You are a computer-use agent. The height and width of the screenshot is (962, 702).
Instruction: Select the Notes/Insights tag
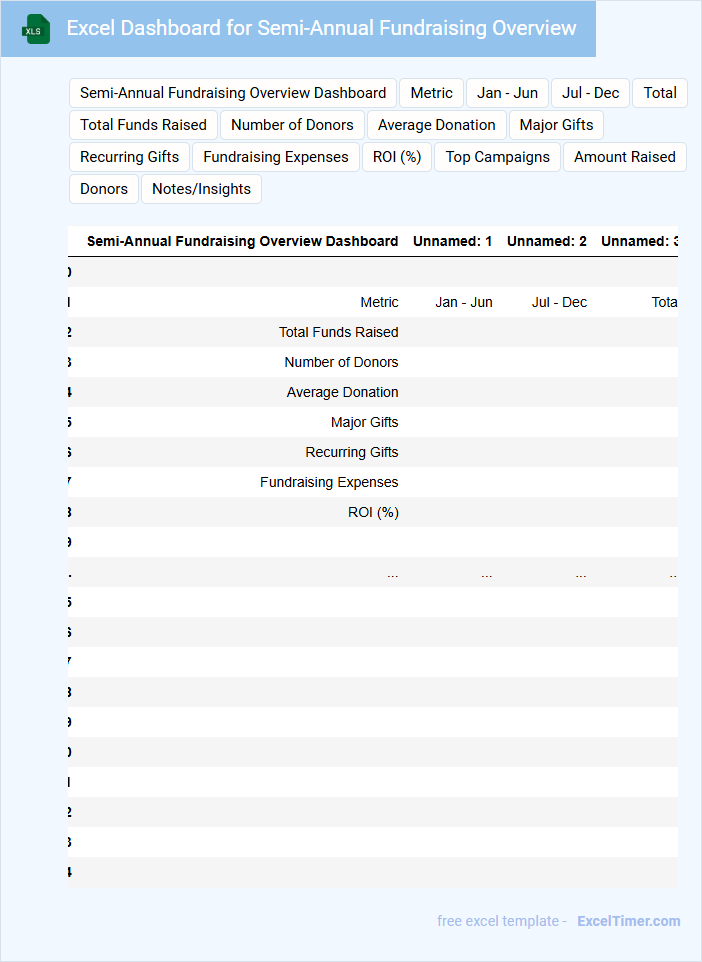pyautogui.click(x=201, y=189)
